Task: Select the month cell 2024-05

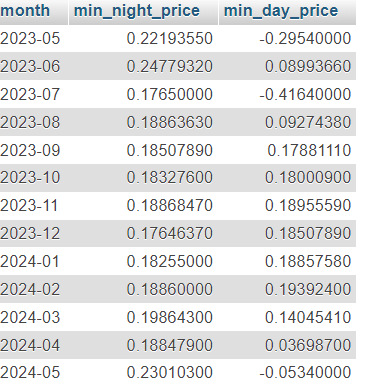Action: coord(30,373)
